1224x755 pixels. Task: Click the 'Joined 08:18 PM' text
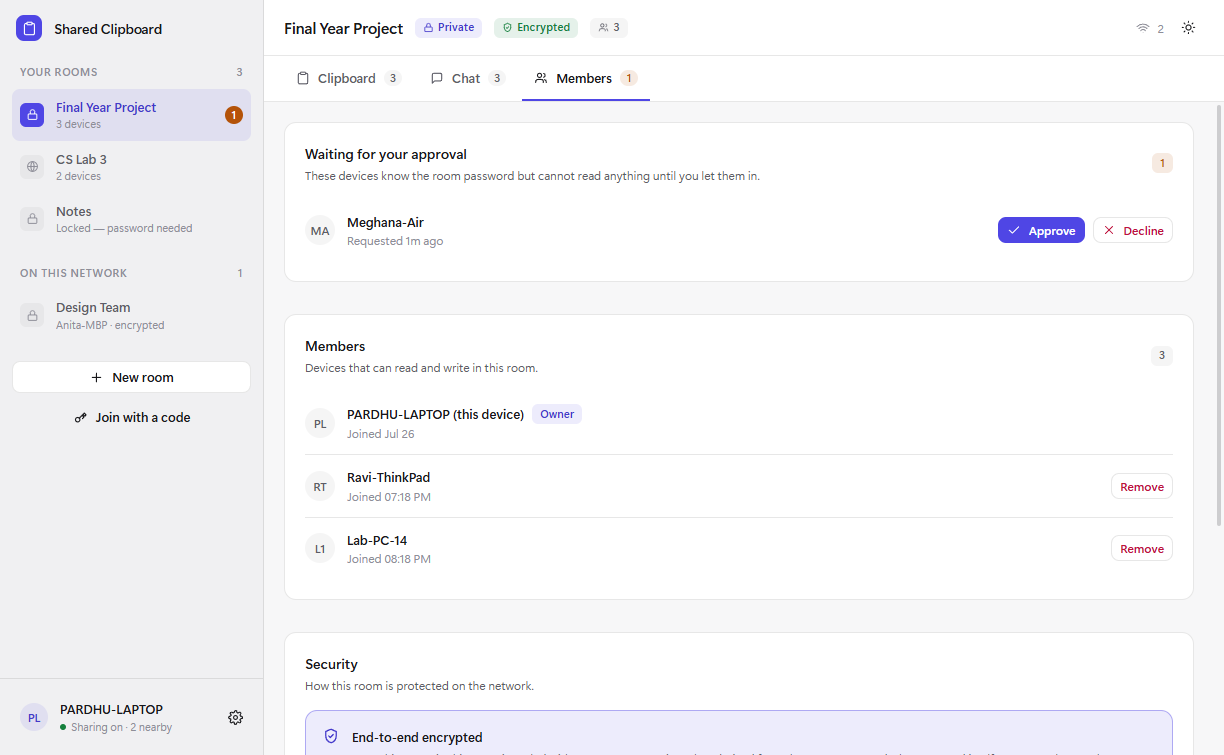point(389,559)
